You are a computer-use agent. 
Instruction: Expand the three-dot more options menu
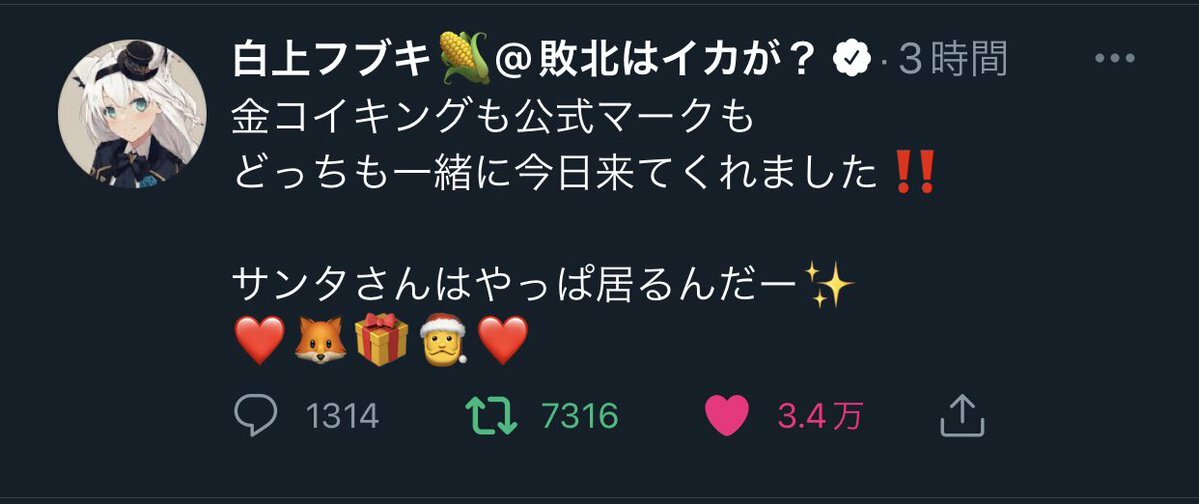[1114, 58]
